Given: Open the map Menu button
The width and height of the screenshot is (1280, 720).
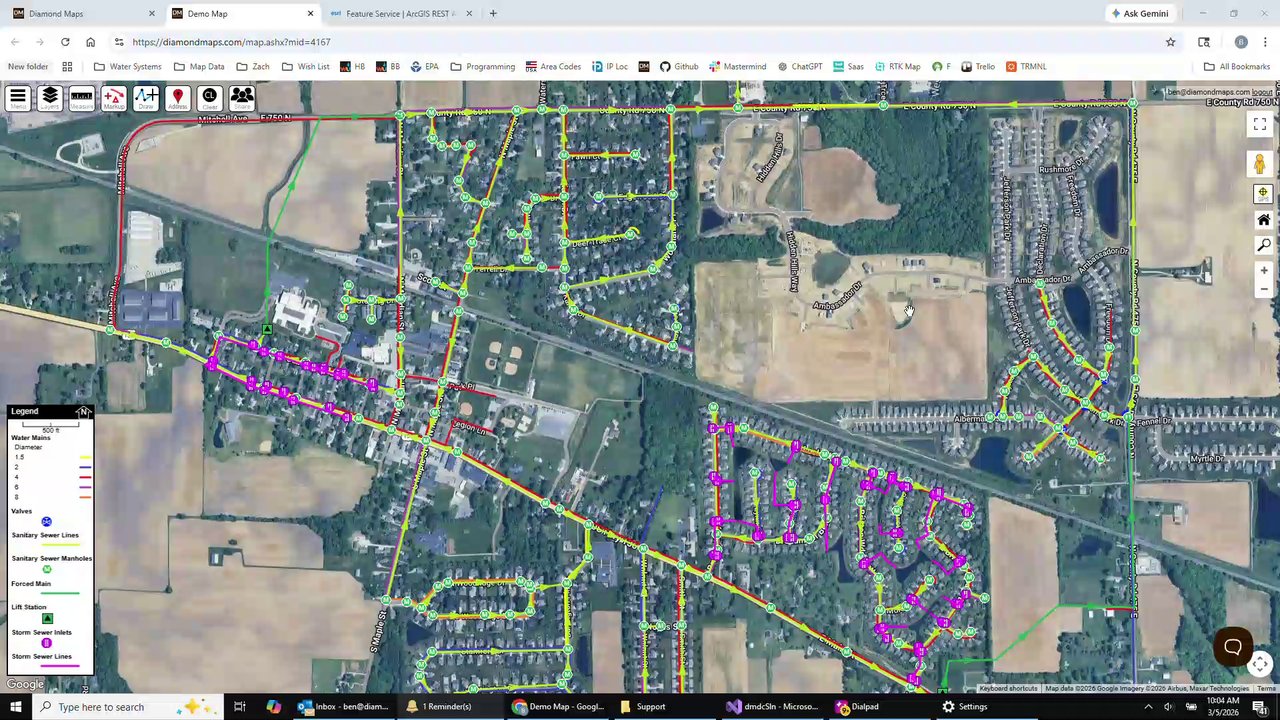Looking at the screenshot, I should (x=17, y=98).
